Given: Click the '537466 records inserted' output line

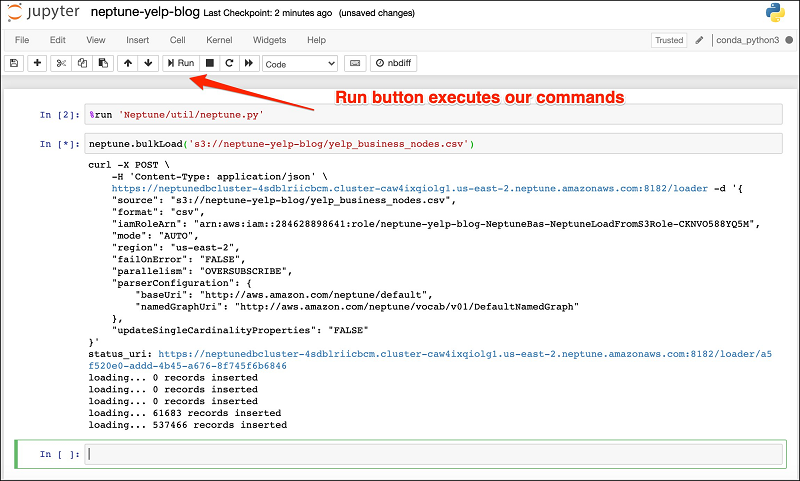Looking at the screenshot, I should 188,425.
